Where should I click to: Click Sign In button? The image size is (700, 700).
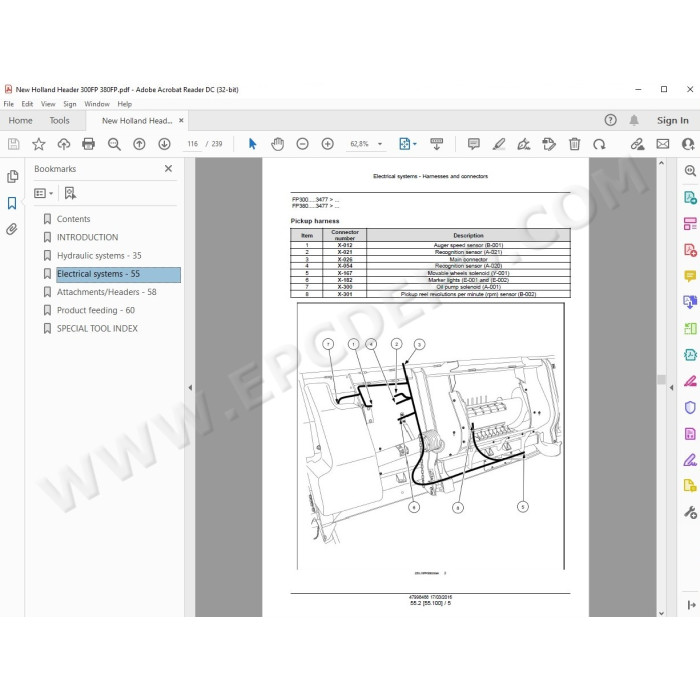click(672, 120)
